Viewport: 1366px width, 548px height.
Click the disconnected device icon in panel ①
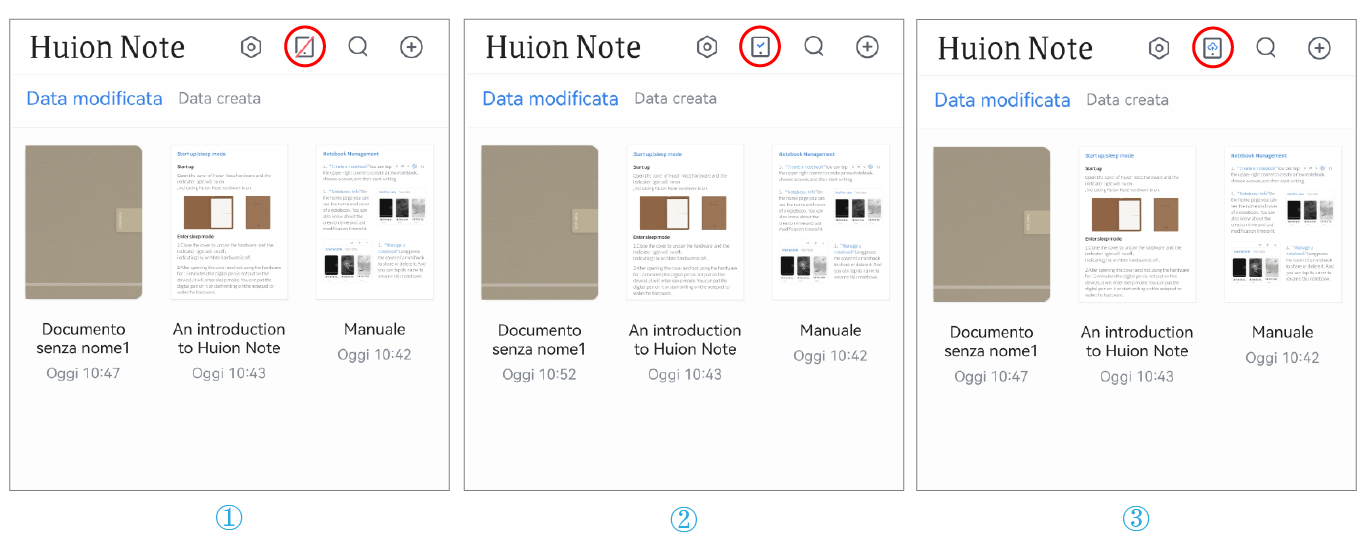coord(304,47)
